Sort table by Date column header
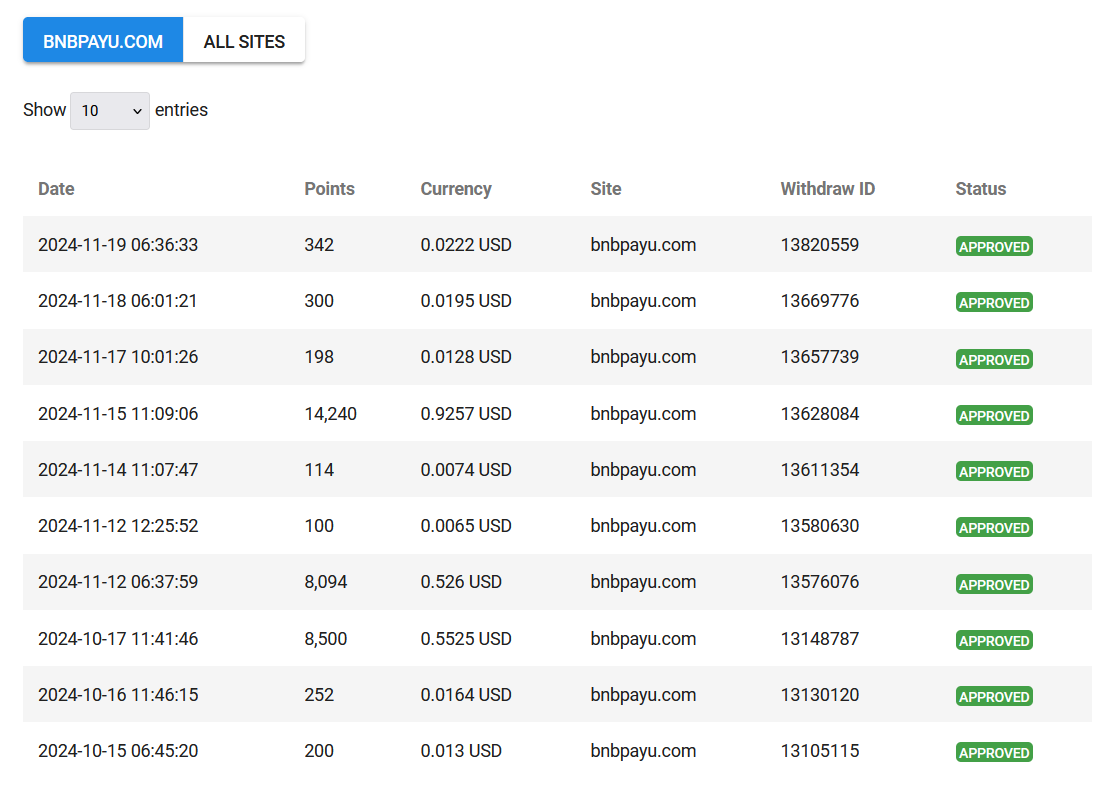 tap(56, 189)
